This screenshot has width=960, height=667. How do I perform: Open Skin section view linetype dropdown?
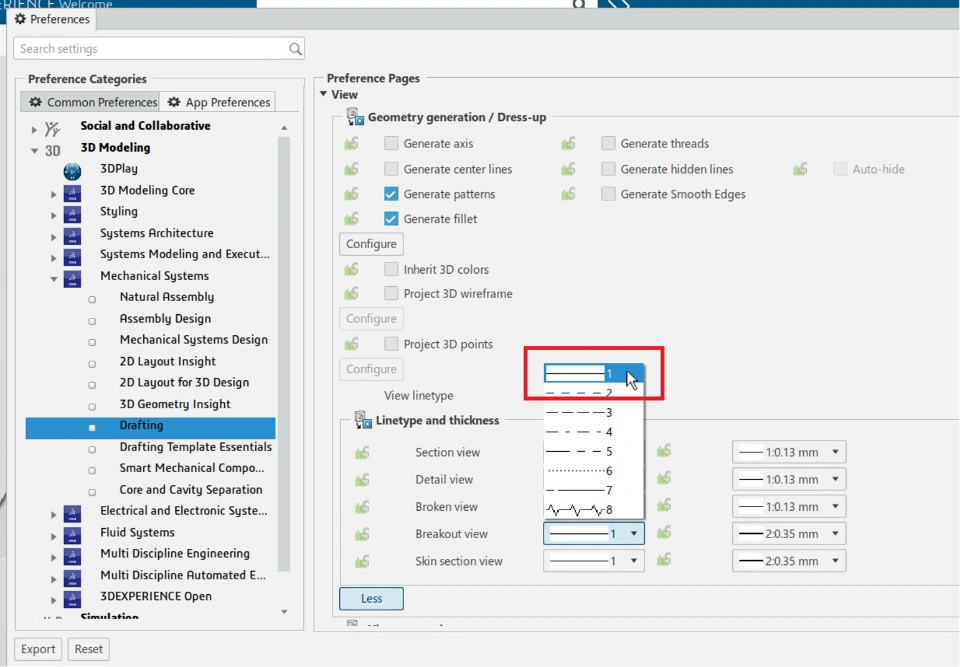click(x=594, y=560)
